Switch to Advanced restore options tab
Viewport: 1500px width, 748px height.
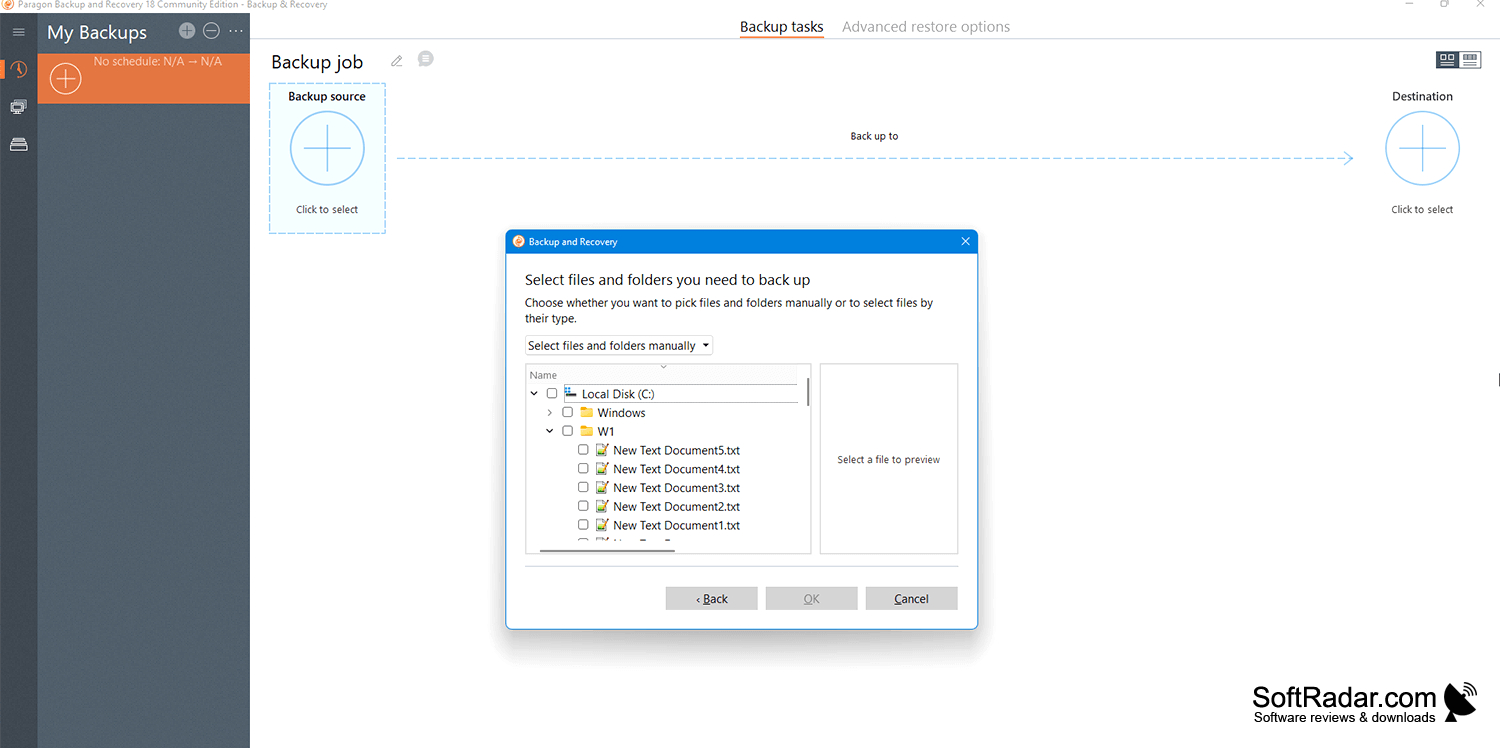(x=926, y=27)
